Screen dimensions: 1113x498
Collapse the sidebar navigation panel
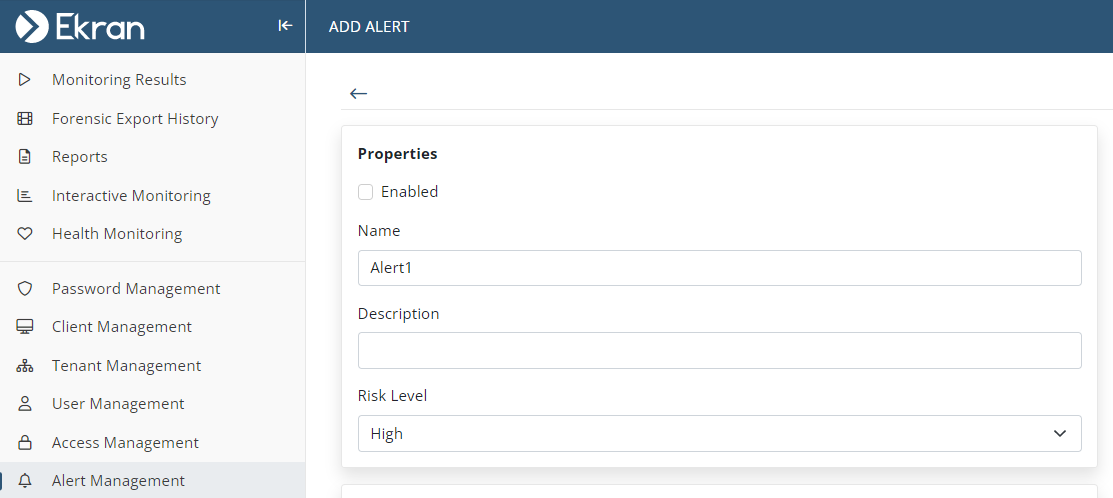(x=285, y=26)
